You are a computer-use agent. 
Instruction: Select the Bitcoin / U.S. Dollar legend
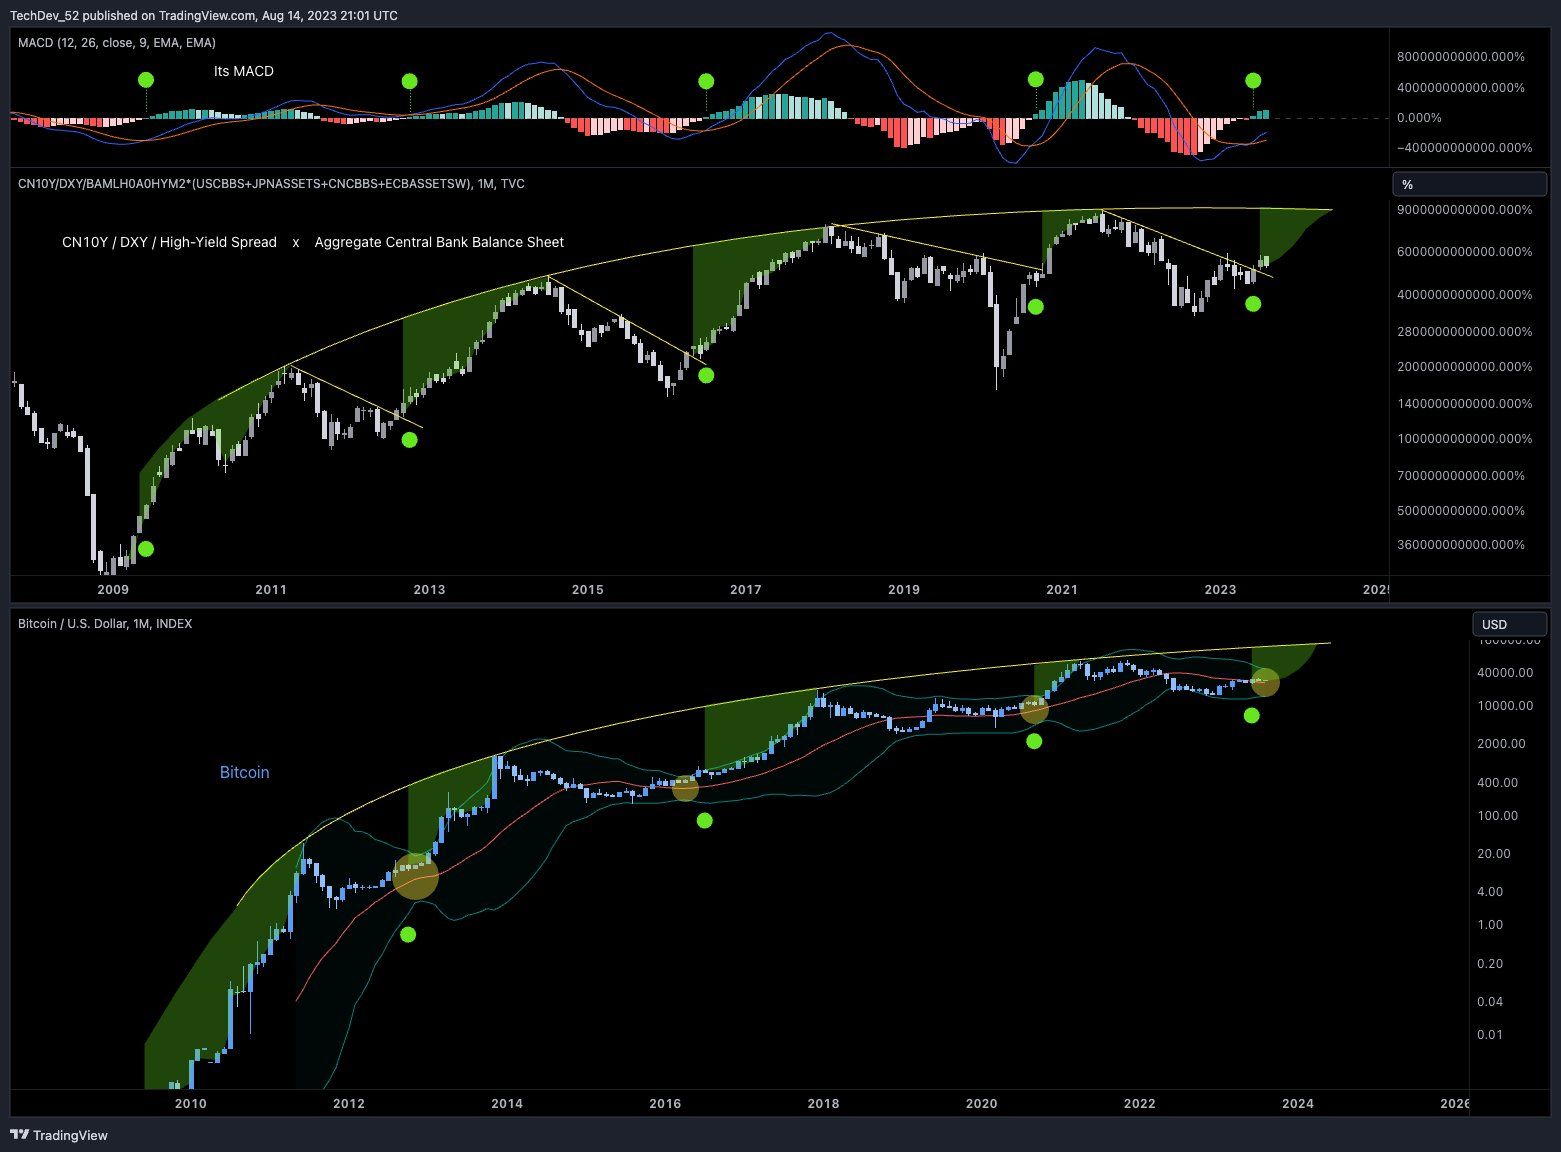(x=105, y=623)
